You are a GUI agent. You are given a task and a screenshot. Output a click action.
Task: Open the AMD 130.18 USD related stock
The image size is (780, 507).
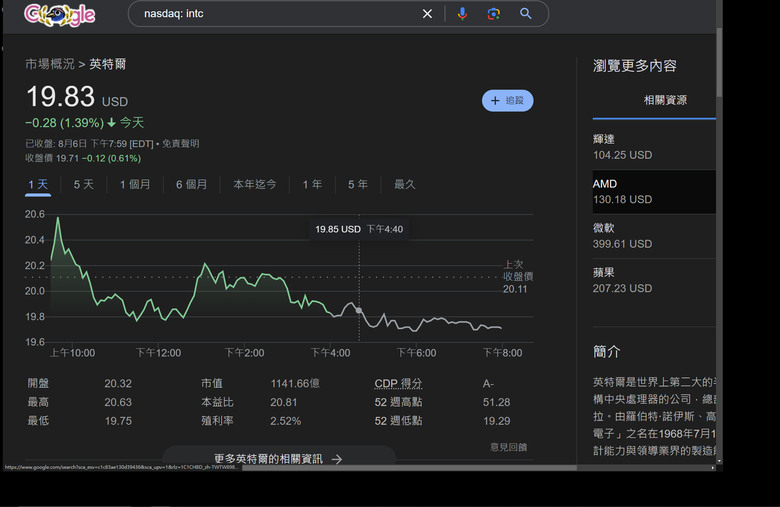[654, 192]
